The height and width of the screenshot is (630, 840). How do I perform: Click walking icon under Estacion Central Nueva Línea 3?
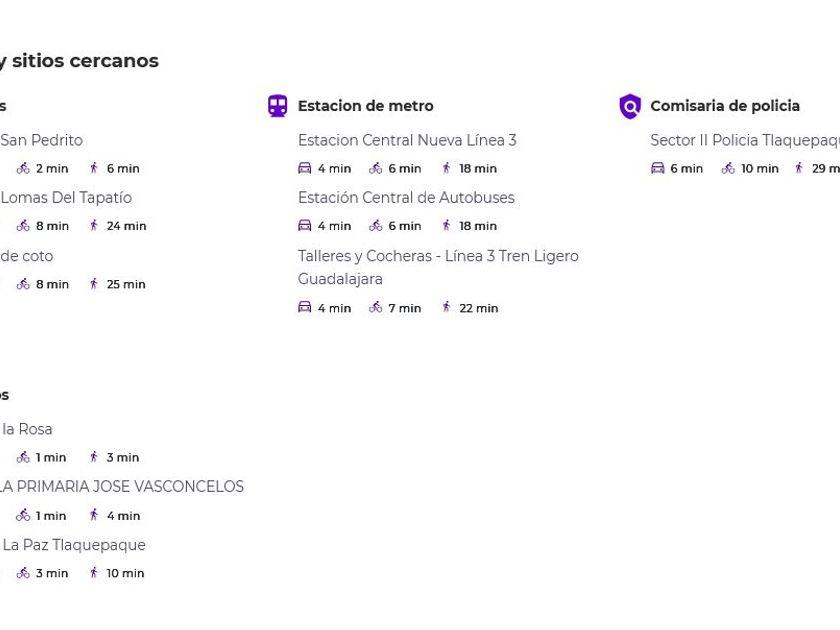446,168
